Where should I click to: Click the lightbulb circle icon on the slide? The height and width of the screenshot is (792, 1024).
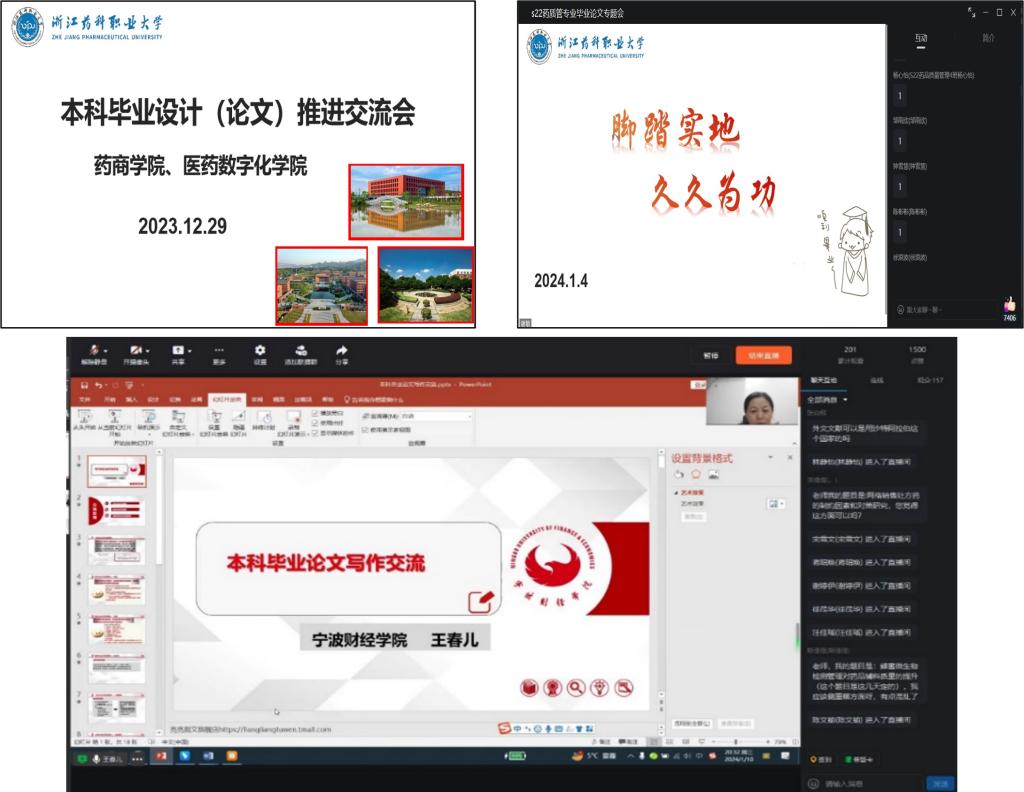point(600,688)
